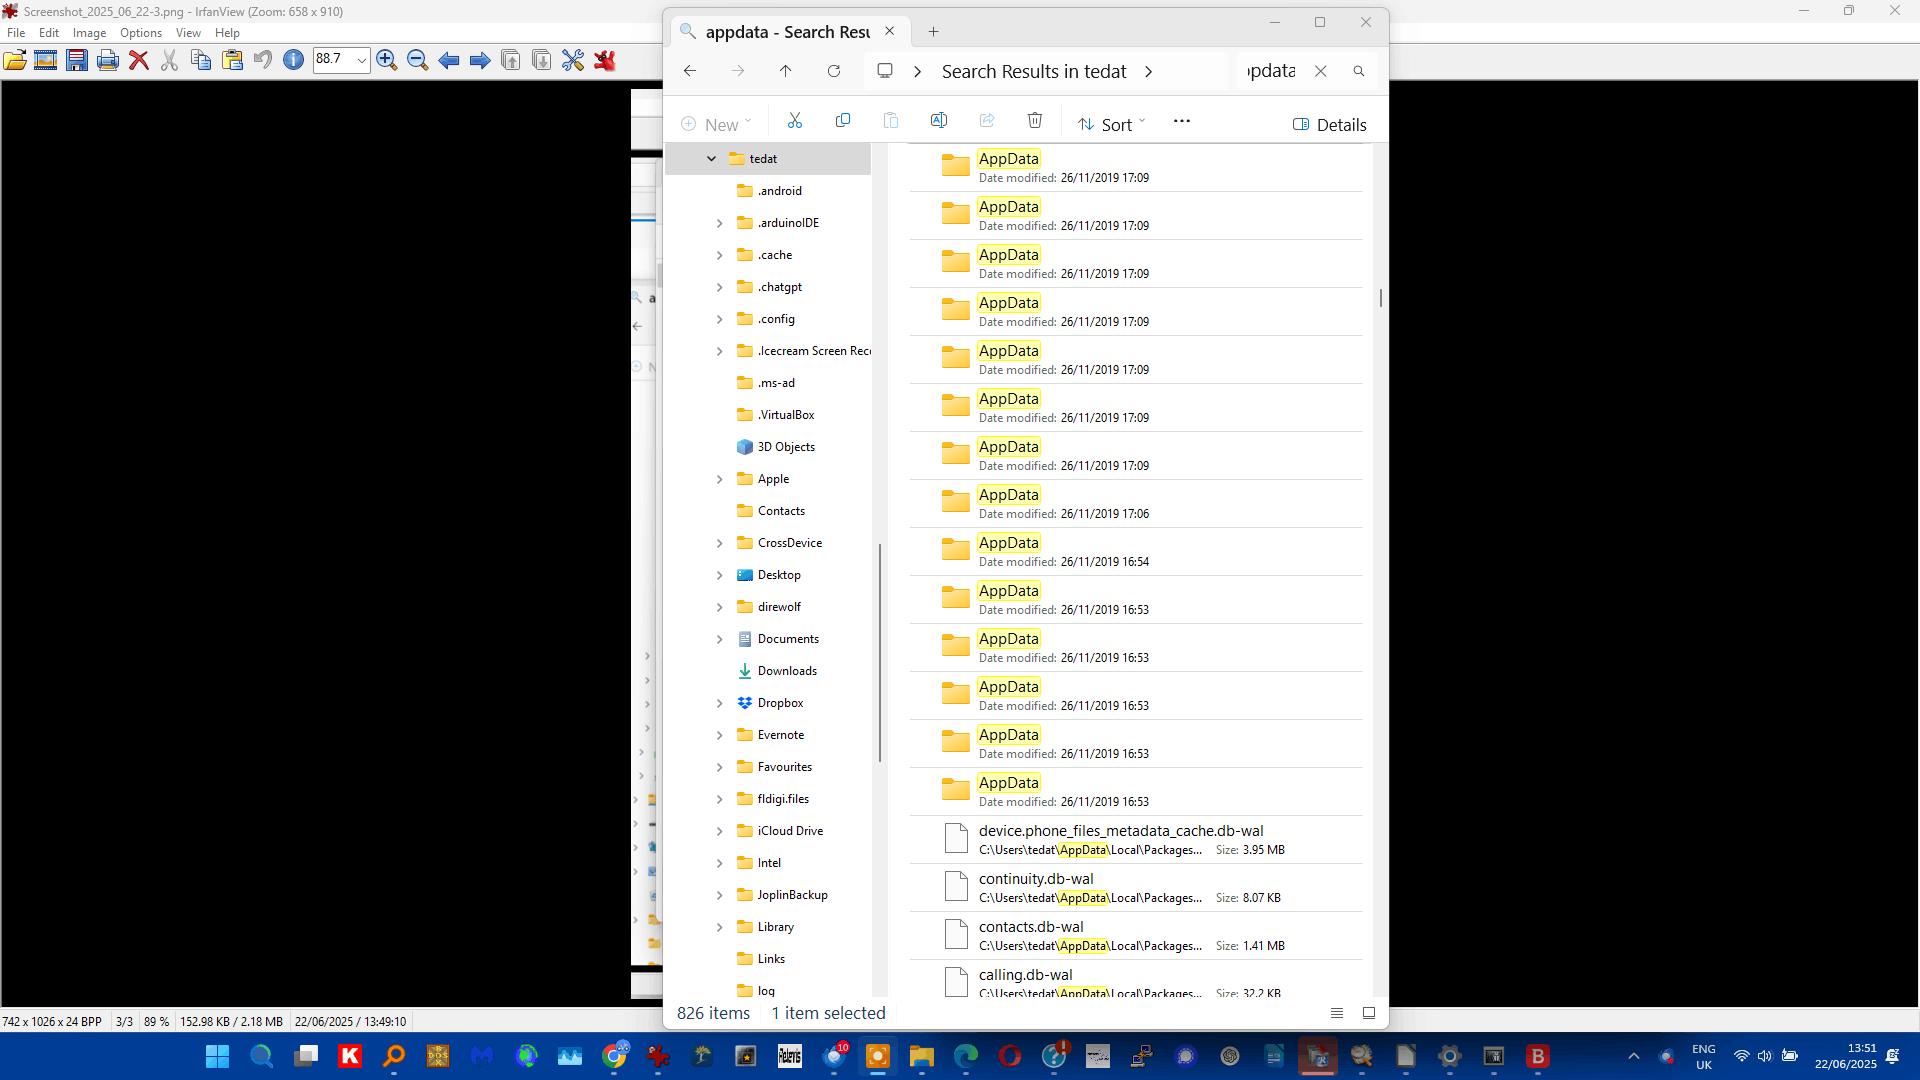Switch to details list view icon

(x=1337, y=1013)
